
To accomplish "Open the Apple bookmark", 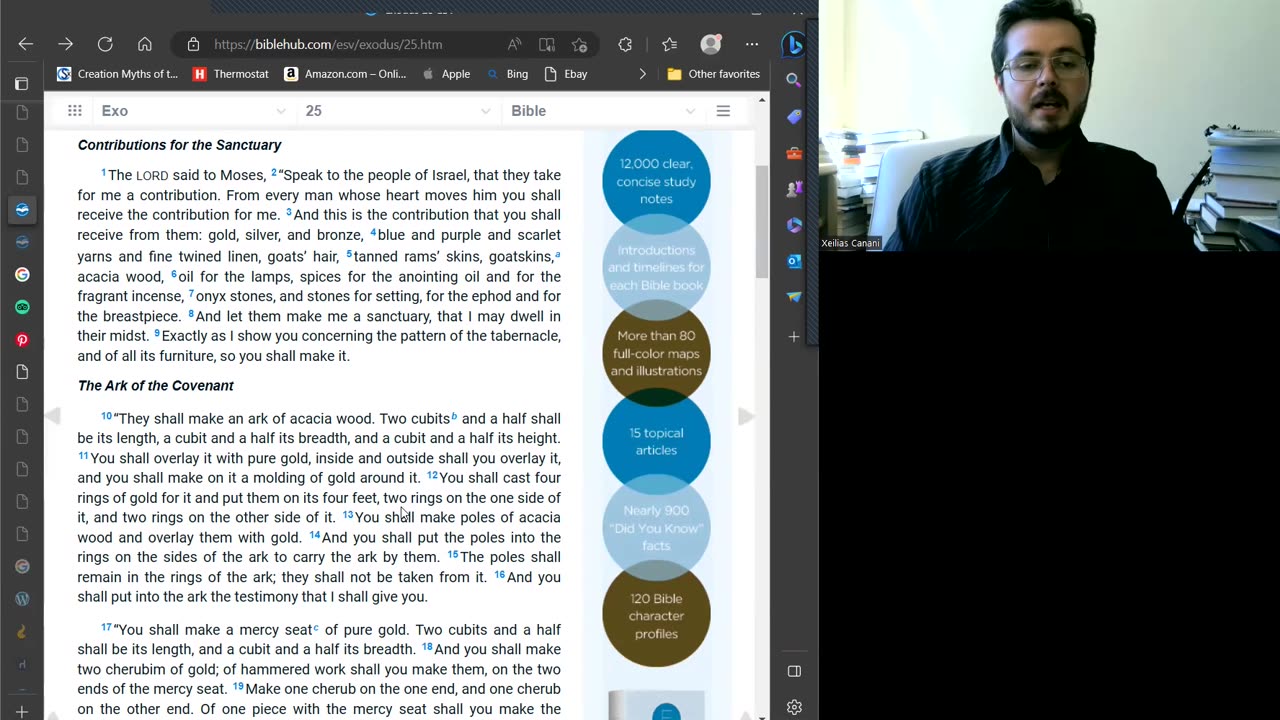I will pyautogui.click(x=446, y=74).
